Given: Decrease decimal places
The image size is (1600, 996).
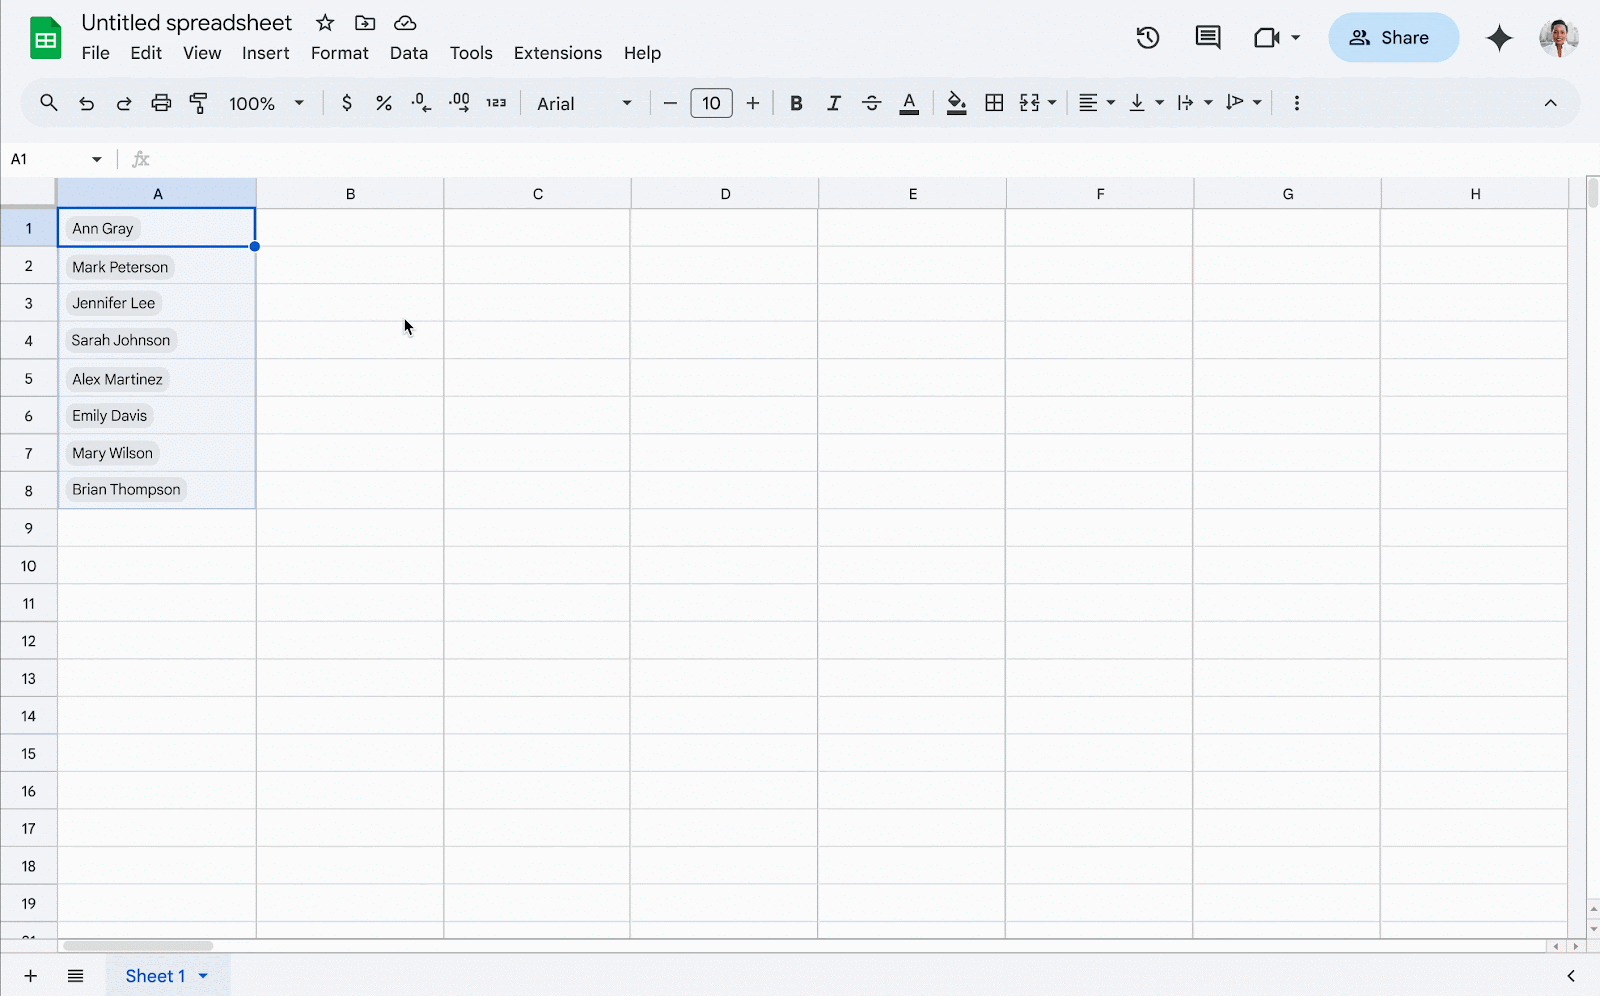Looking at the screenshot, I should [422, 103].
